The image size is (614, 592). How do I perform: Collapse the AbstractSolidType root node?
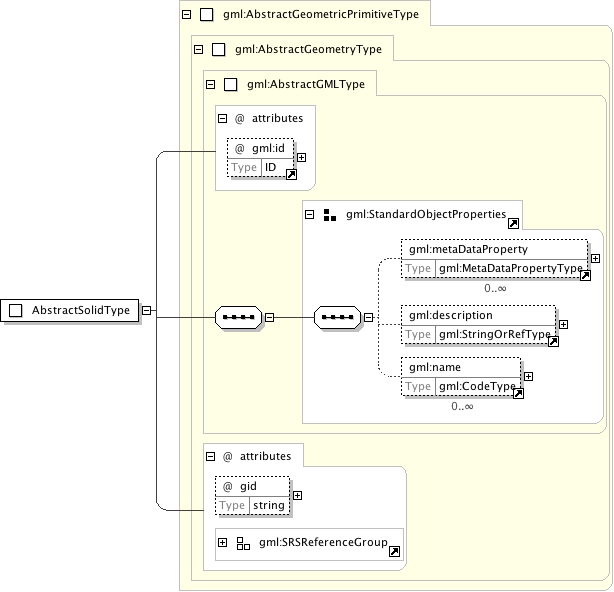pyautogui.click(x=146, y=310)
